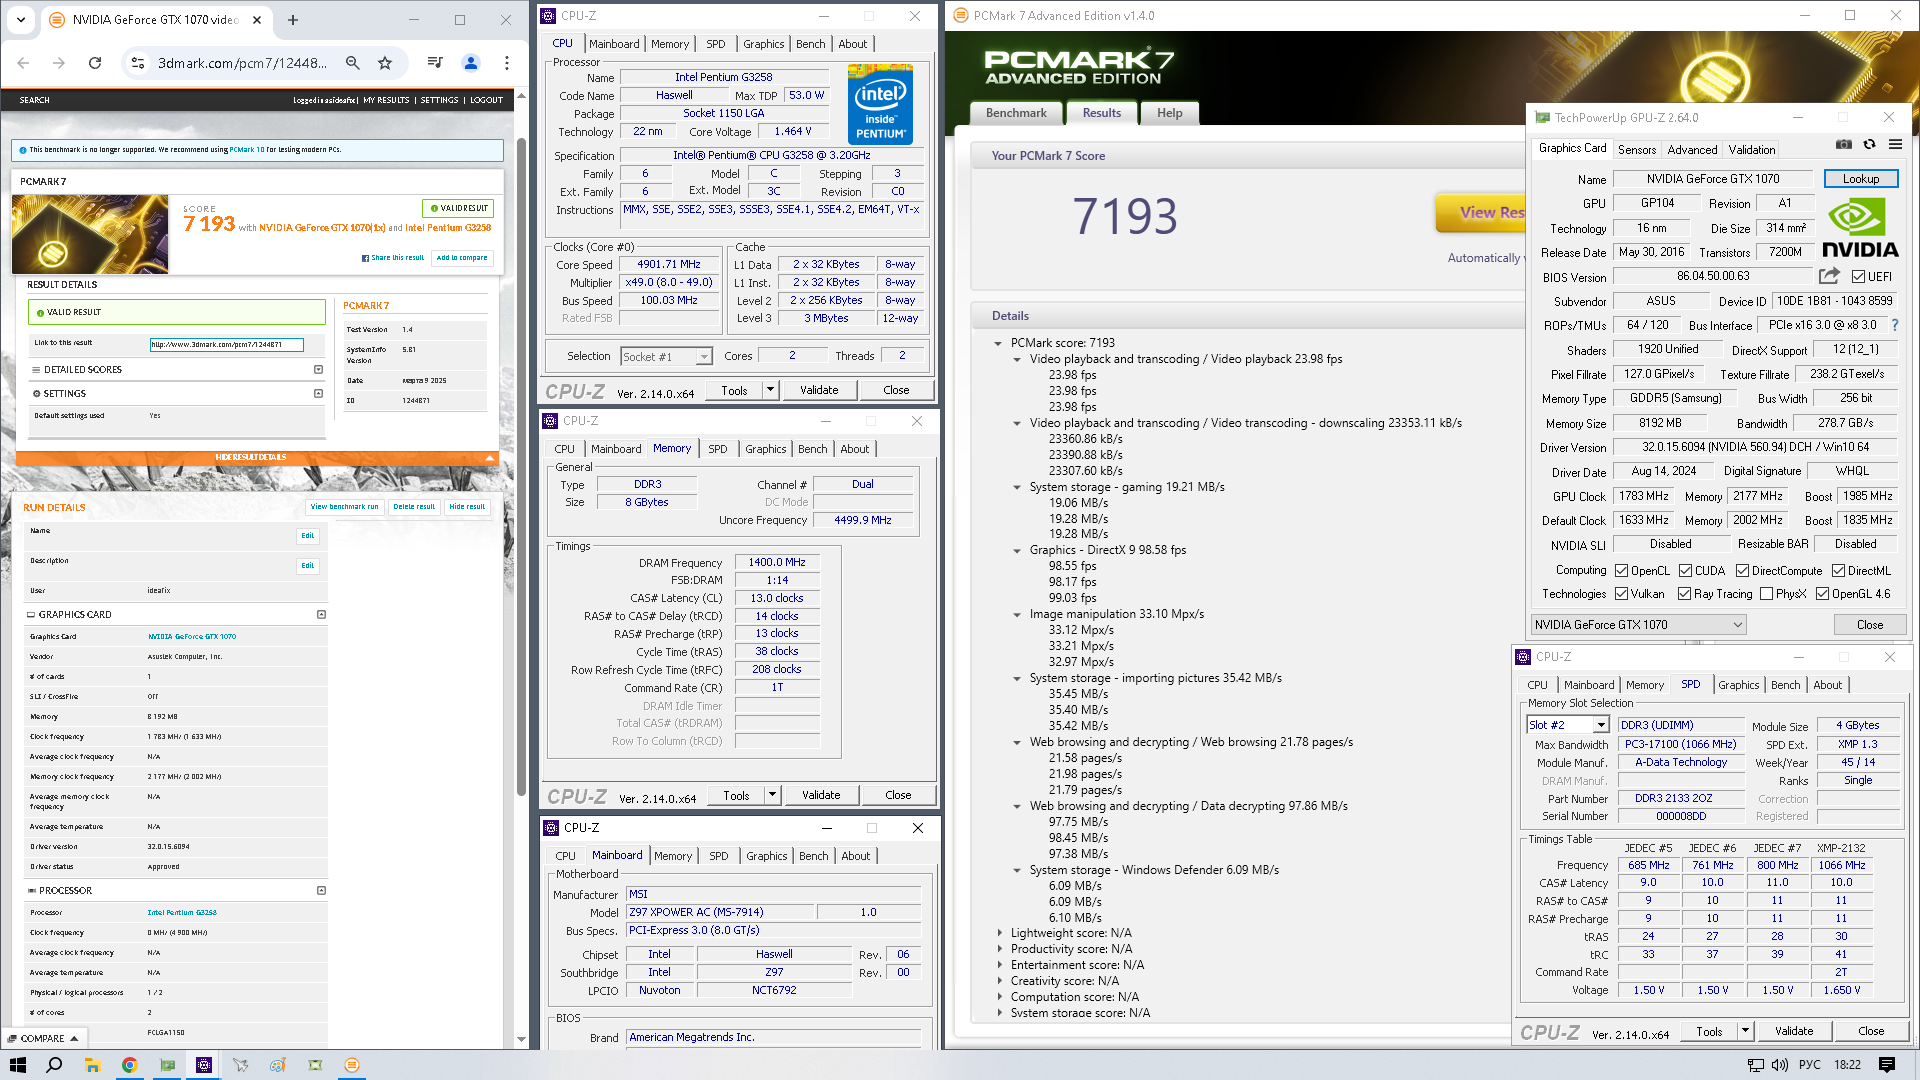Click the volume speaker tray icon
The image size is (1920, 1080).
coord(1780,1065)
